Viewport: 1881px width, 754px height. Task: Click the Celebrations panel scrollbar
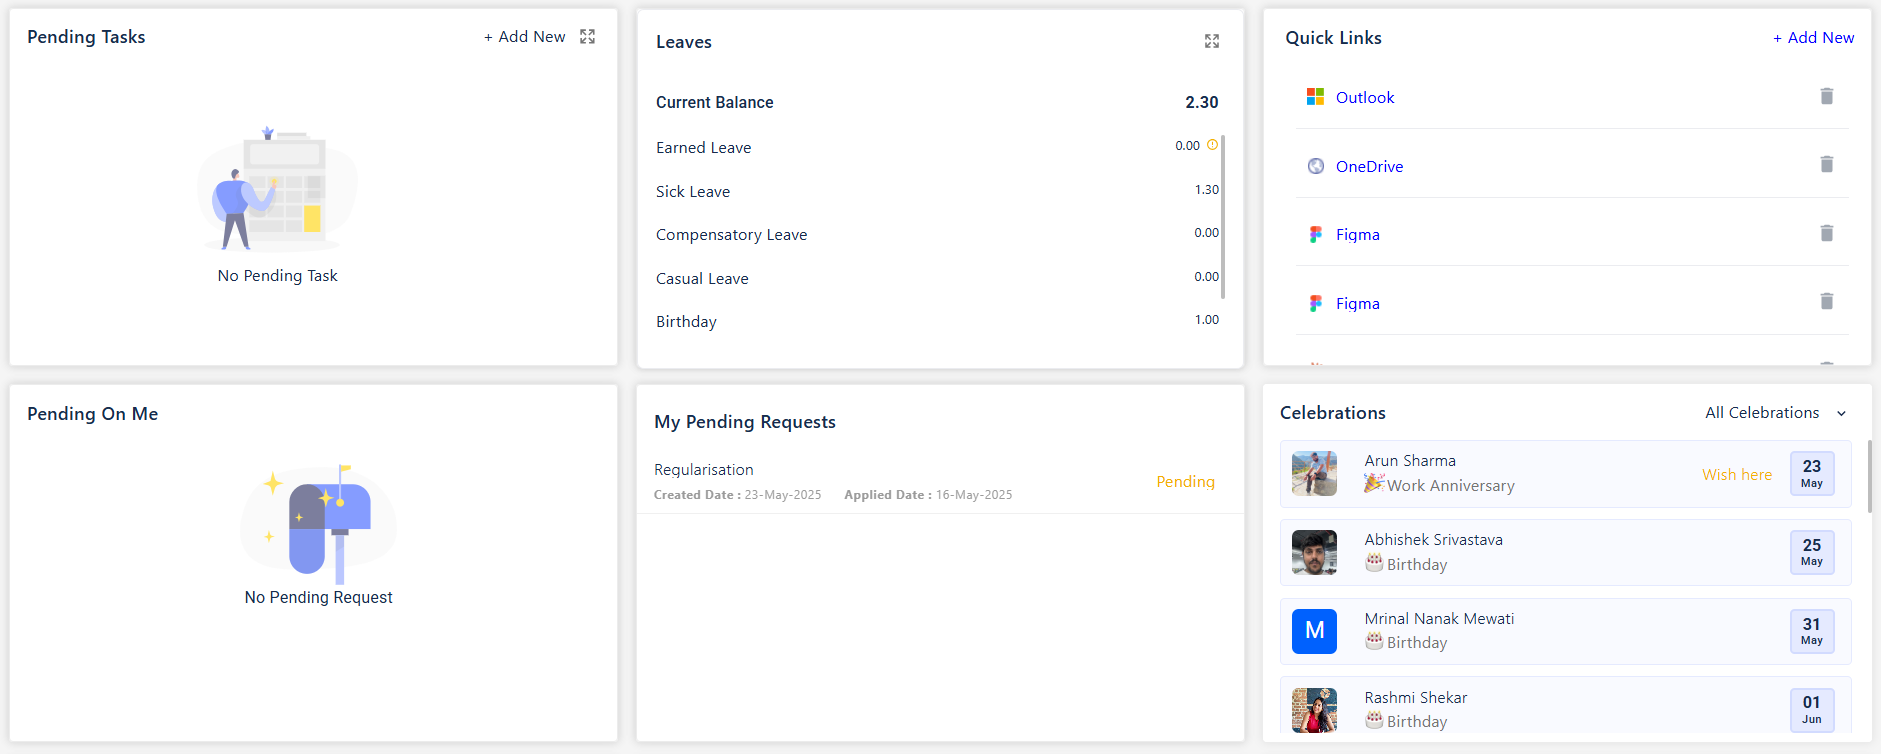click(x=1868, y=475)
